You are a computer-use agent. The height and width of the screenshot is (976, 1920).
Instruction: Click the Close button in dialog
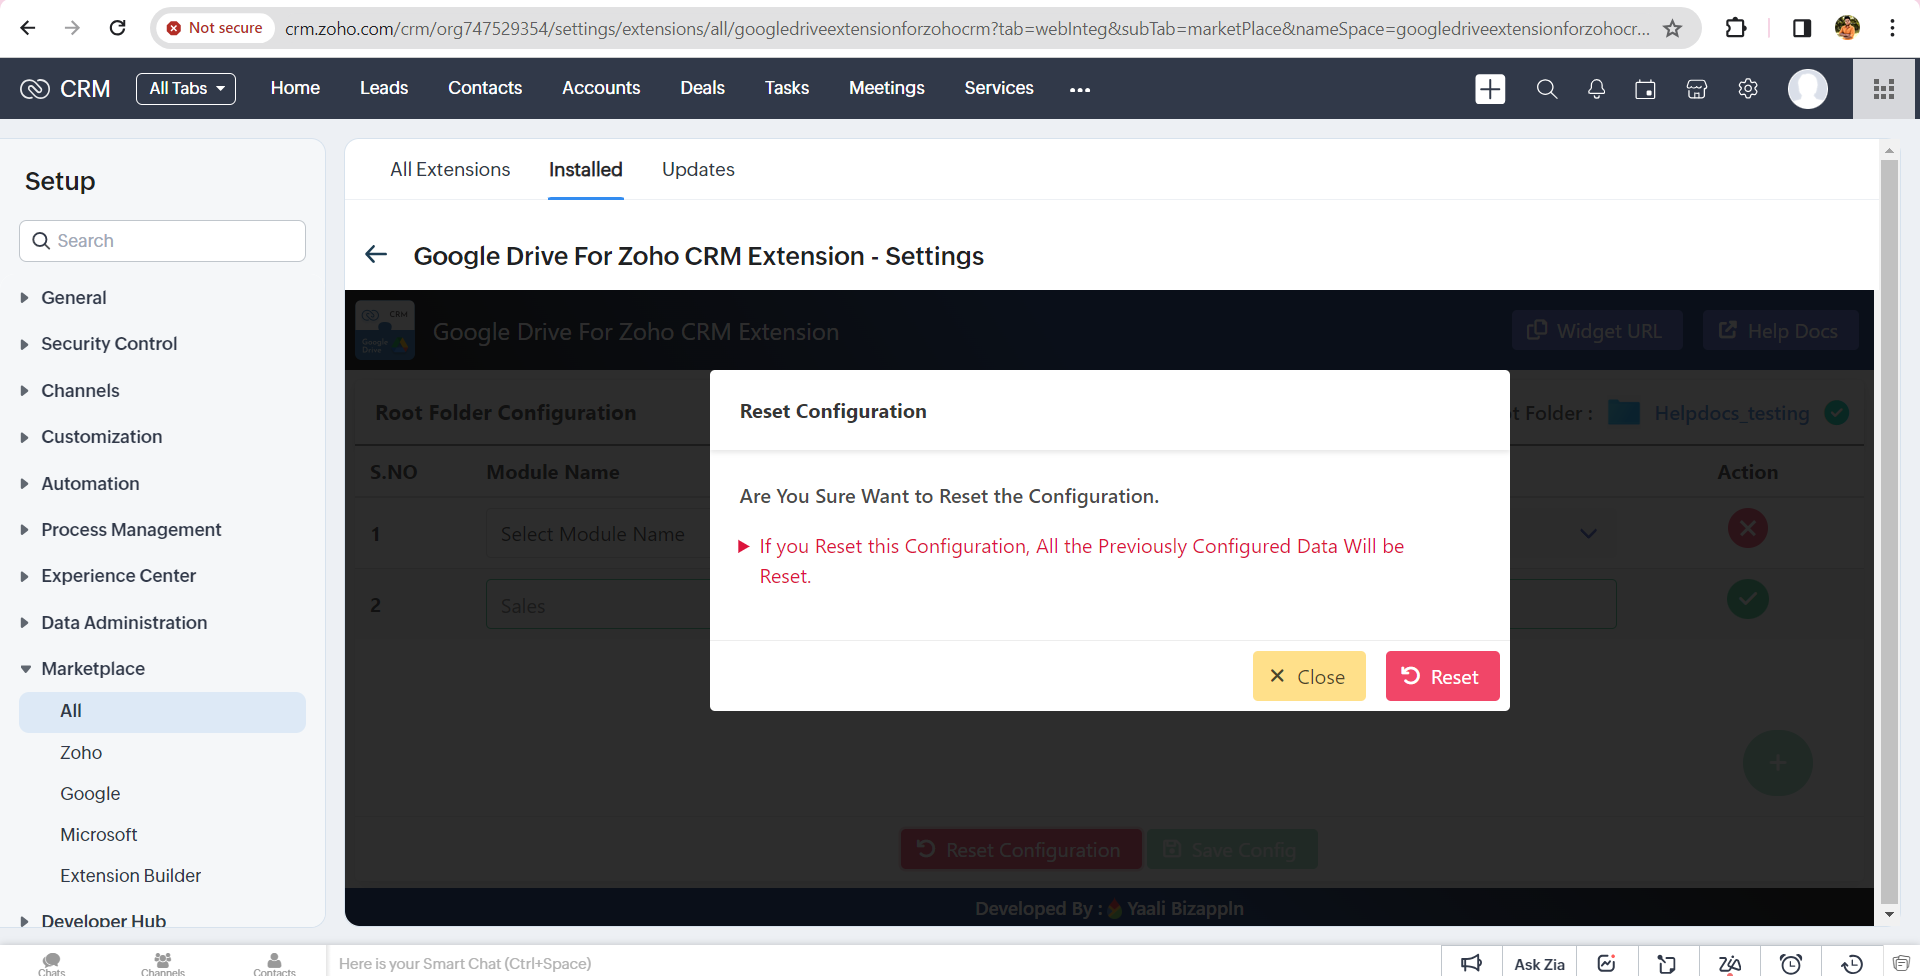(1308, 677)
